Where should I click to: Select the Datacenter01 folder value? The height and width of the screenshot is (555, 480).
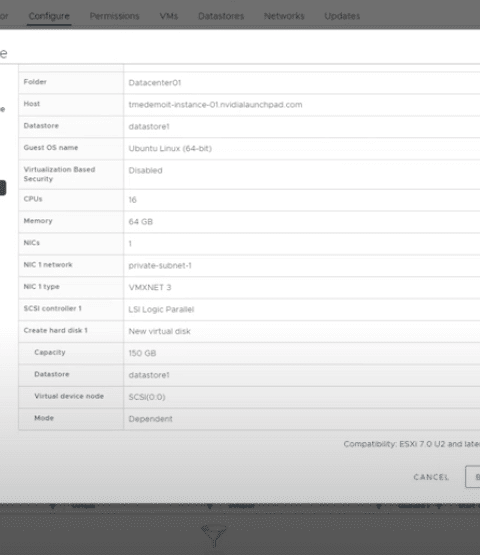(155, 83)
